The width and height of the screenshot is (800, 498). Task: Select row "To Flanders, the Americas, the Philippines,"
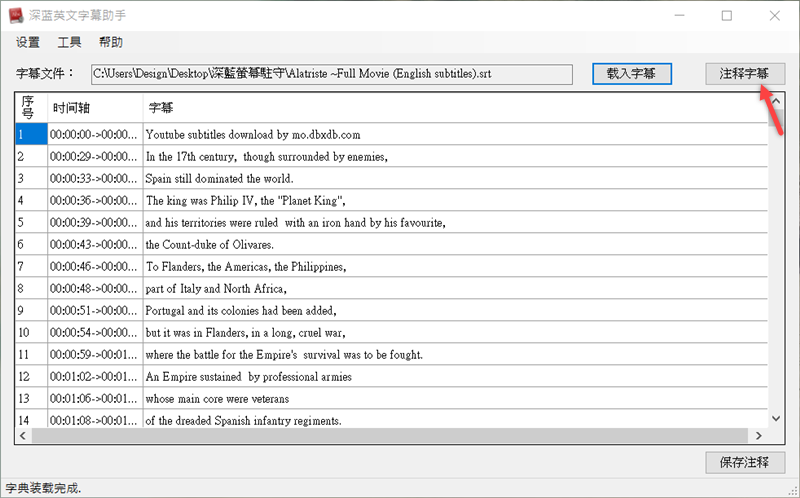[x=391, y=266]
